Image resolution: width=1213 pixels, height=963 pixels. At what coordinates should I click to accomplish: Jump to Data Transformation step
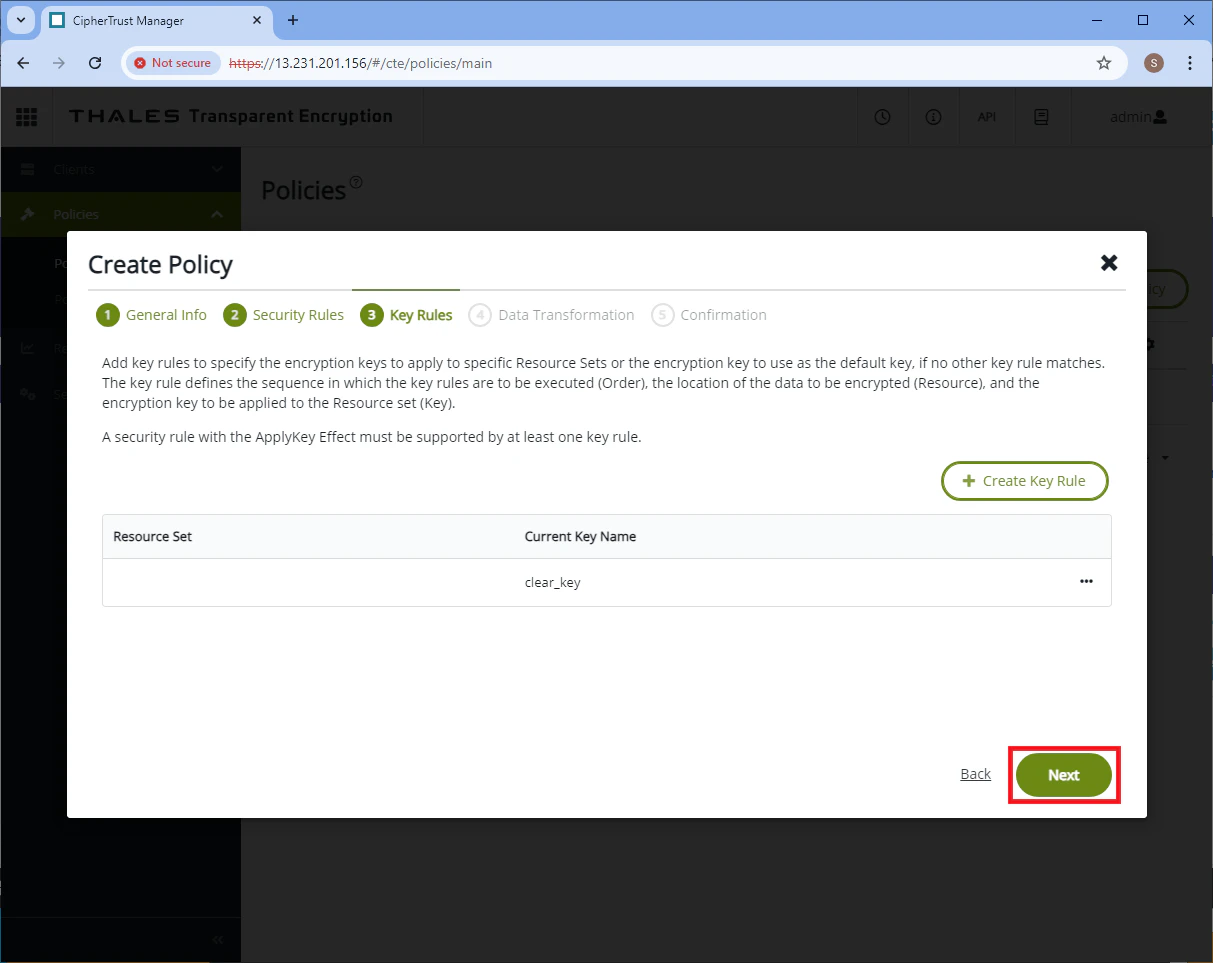pos(551,315)
